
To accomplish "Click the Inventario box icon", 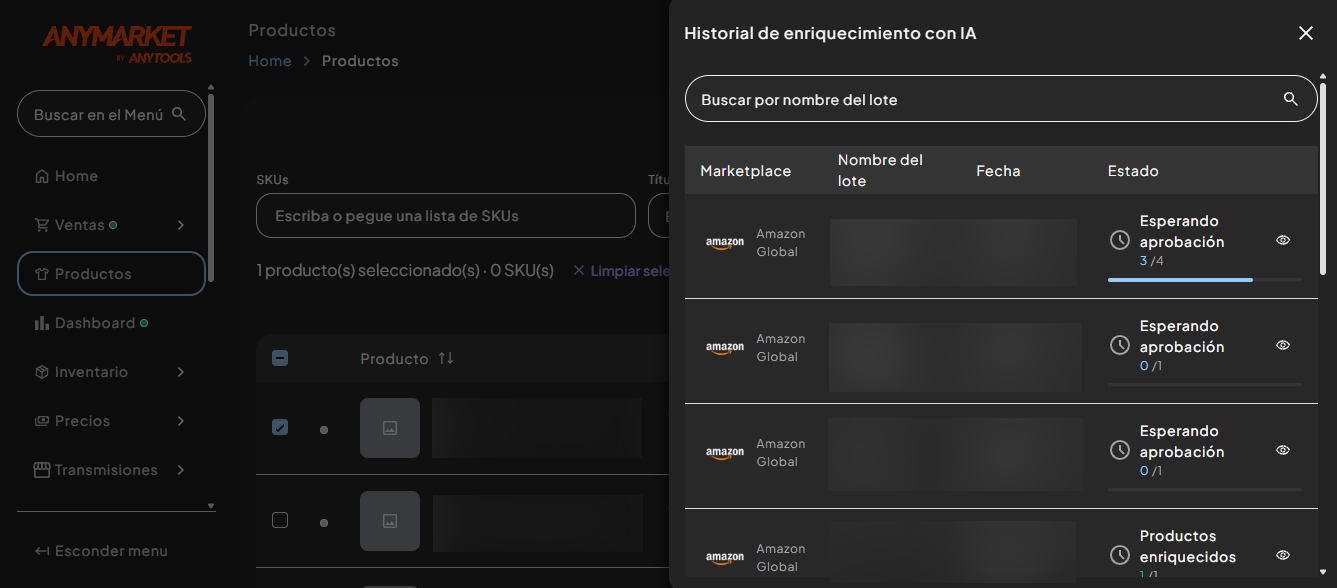I will tap(42, 372).
